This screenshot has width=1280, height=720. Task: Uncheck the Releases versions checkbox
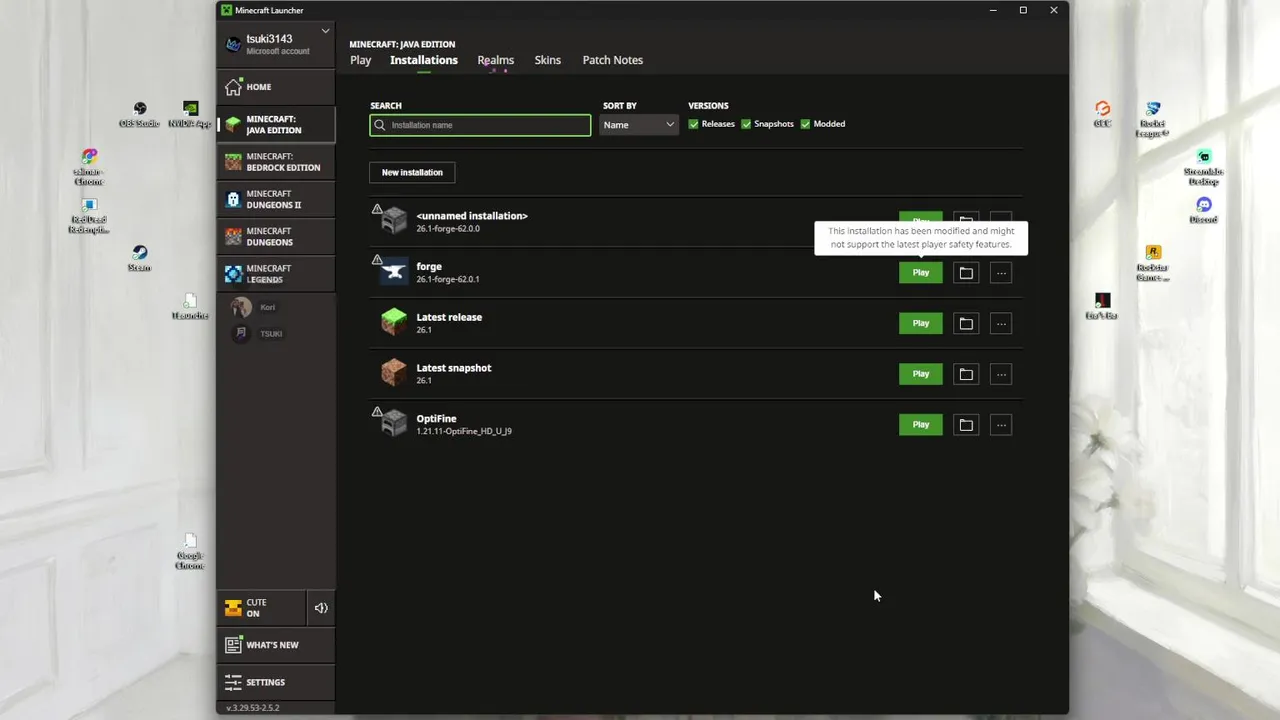(693, 124)
